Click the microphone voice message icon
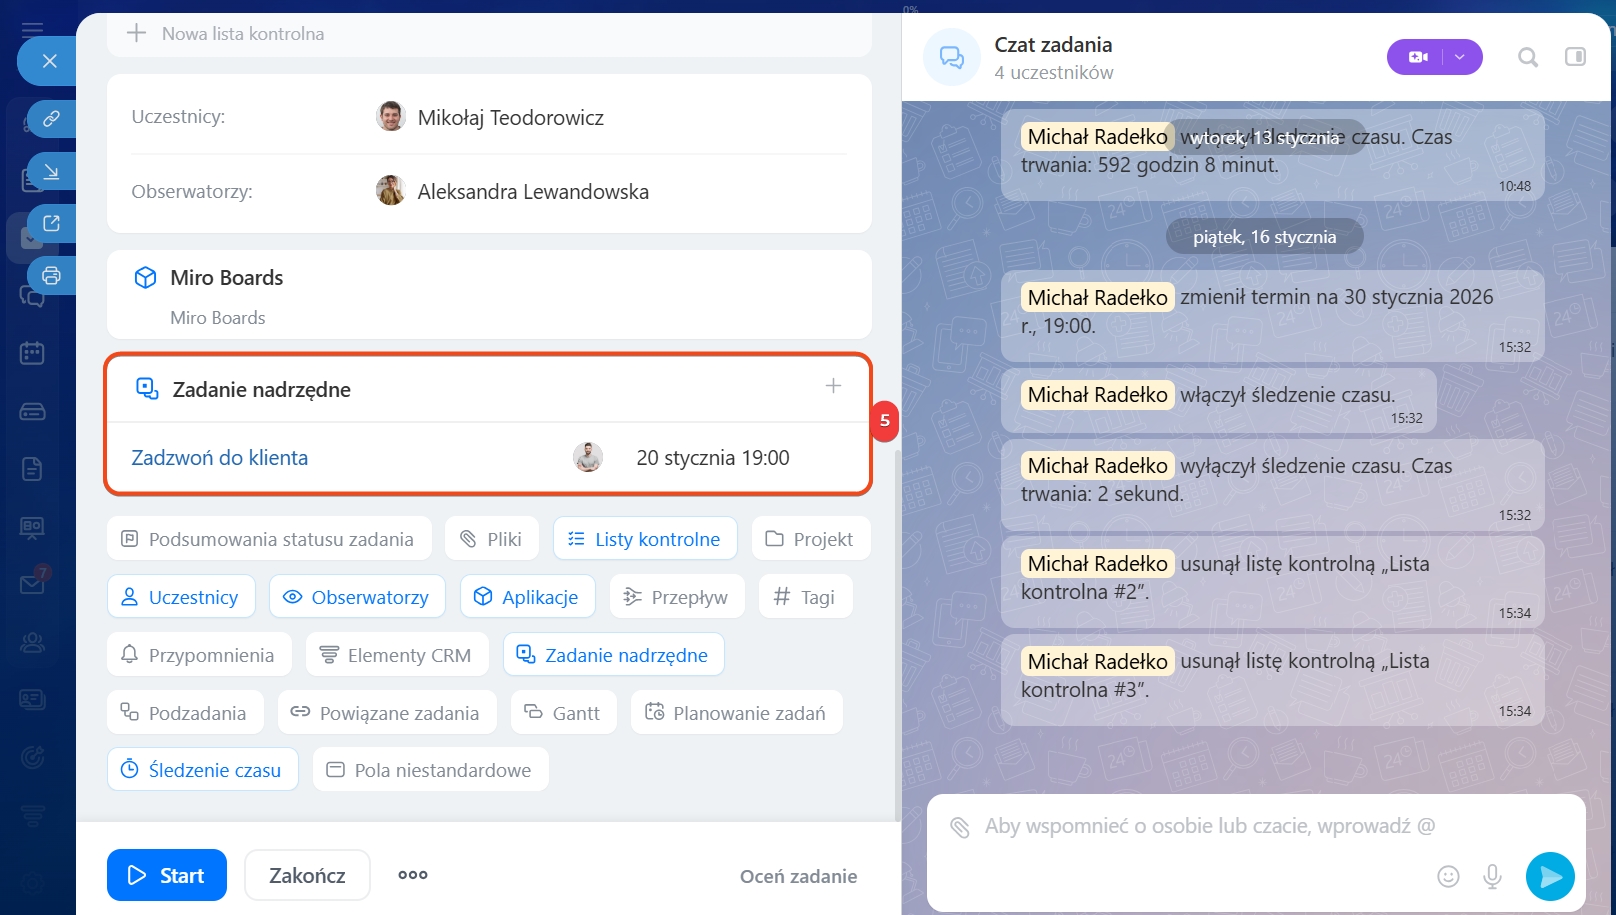The width and height of the screenshot is (1616, 915). click(1492, 877)
